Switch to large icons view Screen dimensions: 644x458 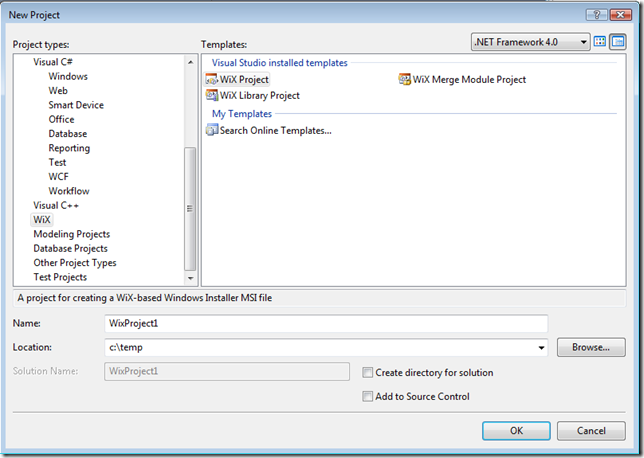[600, 41]
